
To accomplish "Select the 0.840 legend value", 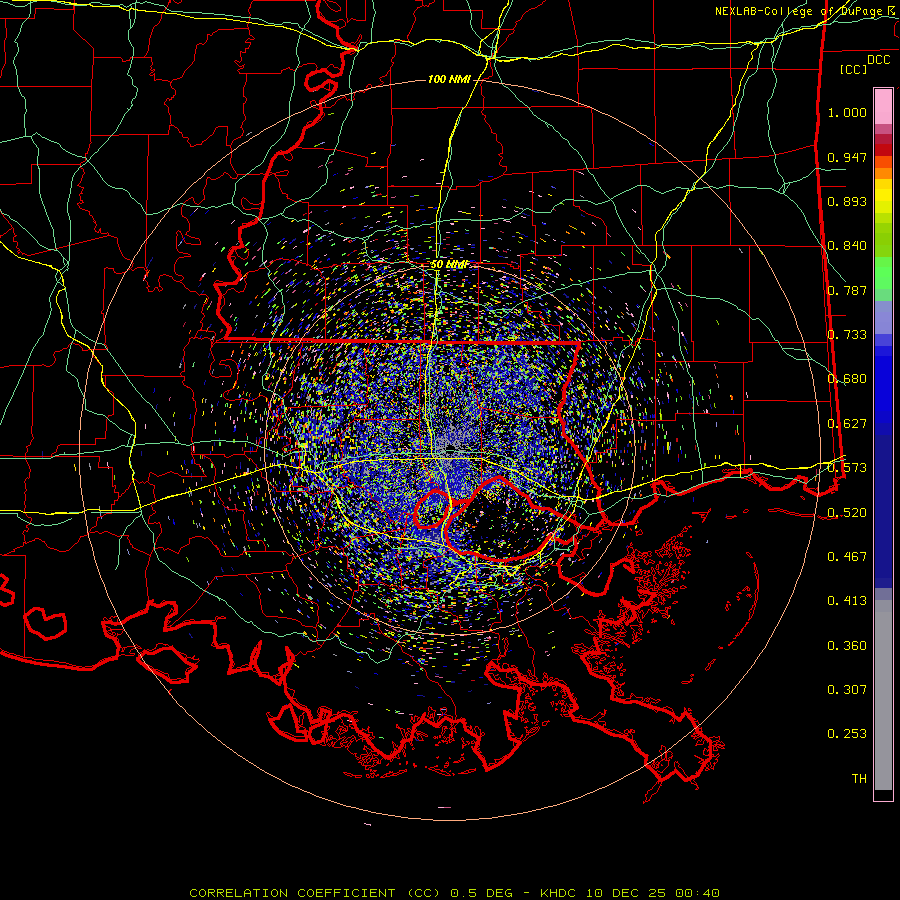I will click(x=847, y=246).
